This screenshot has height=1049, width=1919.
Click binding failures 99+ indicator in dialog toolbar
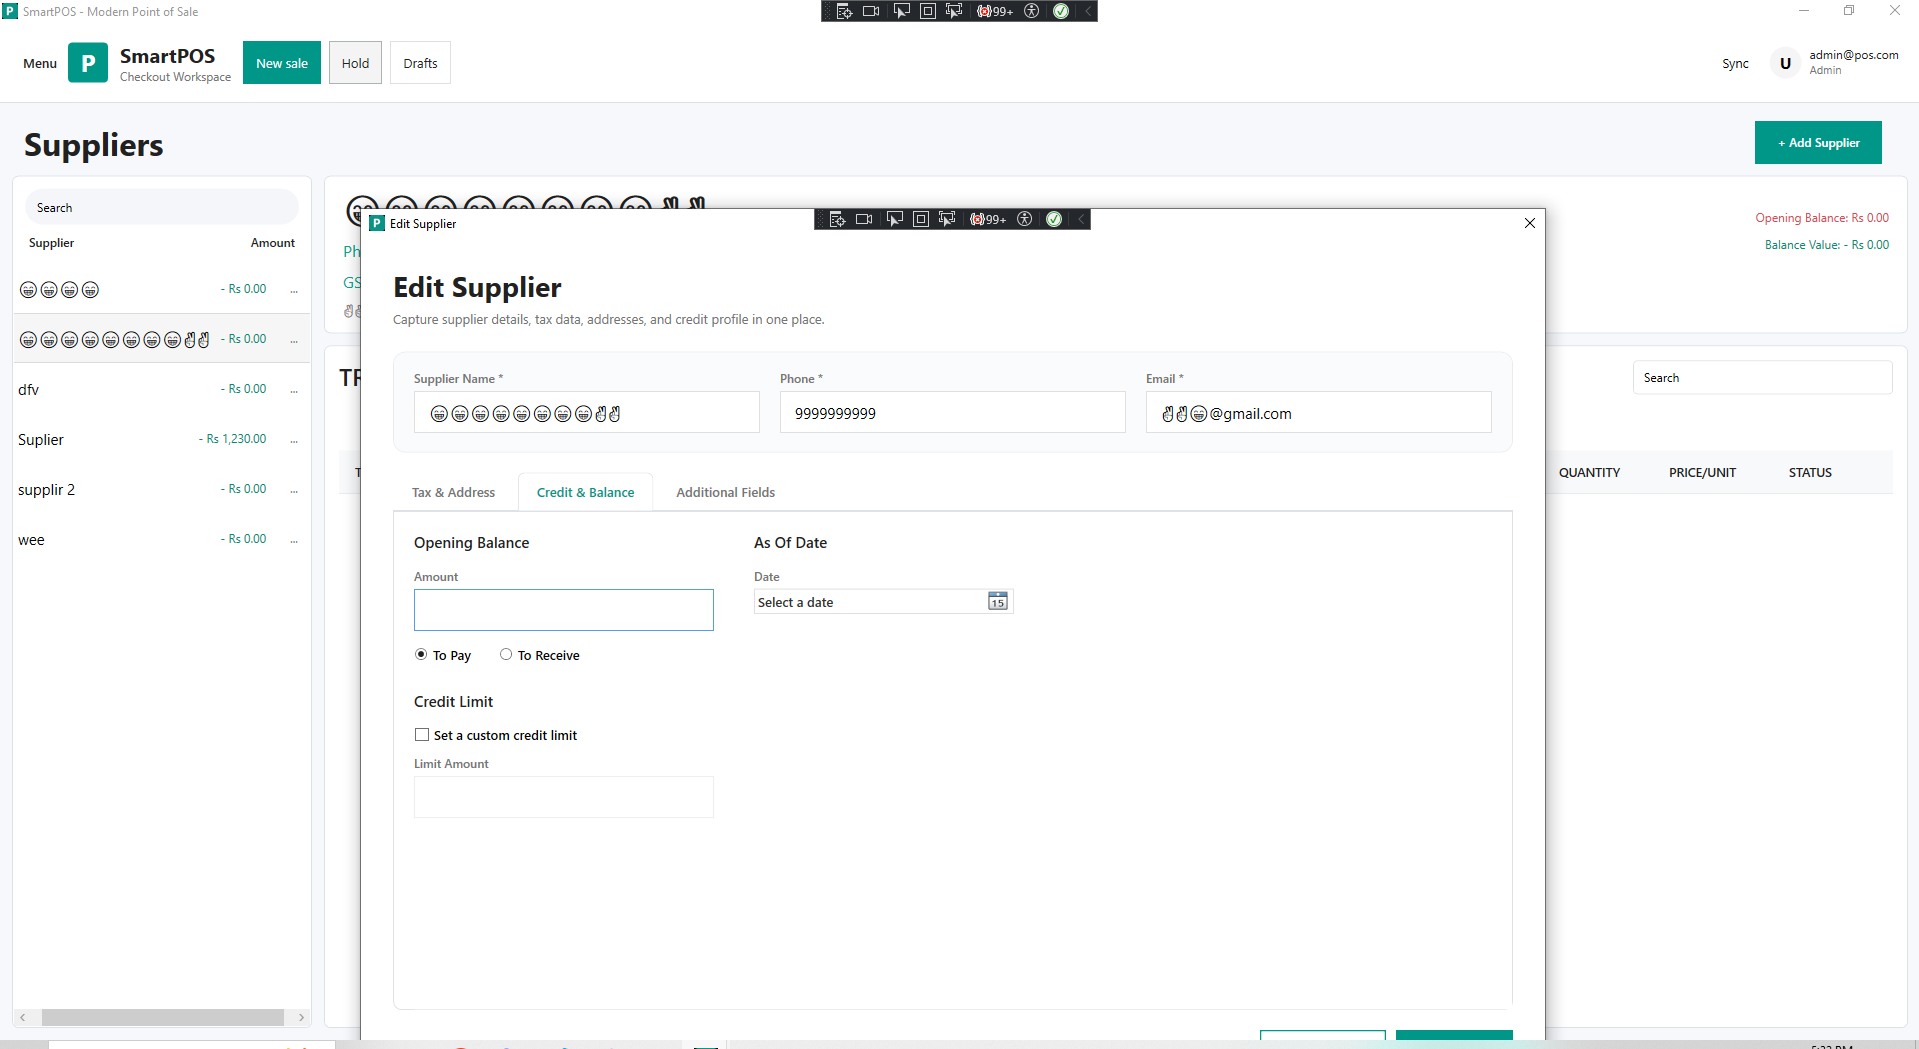pos(988,219)
